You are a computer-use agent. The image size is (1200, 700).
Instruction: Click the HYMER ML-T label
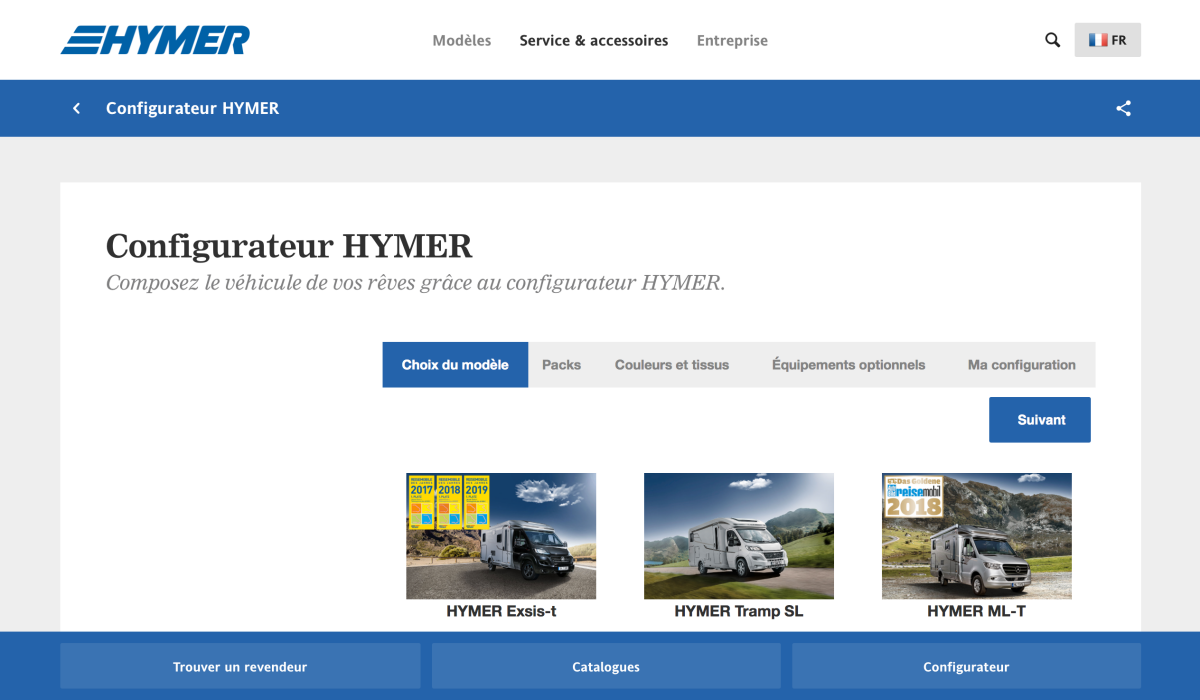click(x=976, y=611)
